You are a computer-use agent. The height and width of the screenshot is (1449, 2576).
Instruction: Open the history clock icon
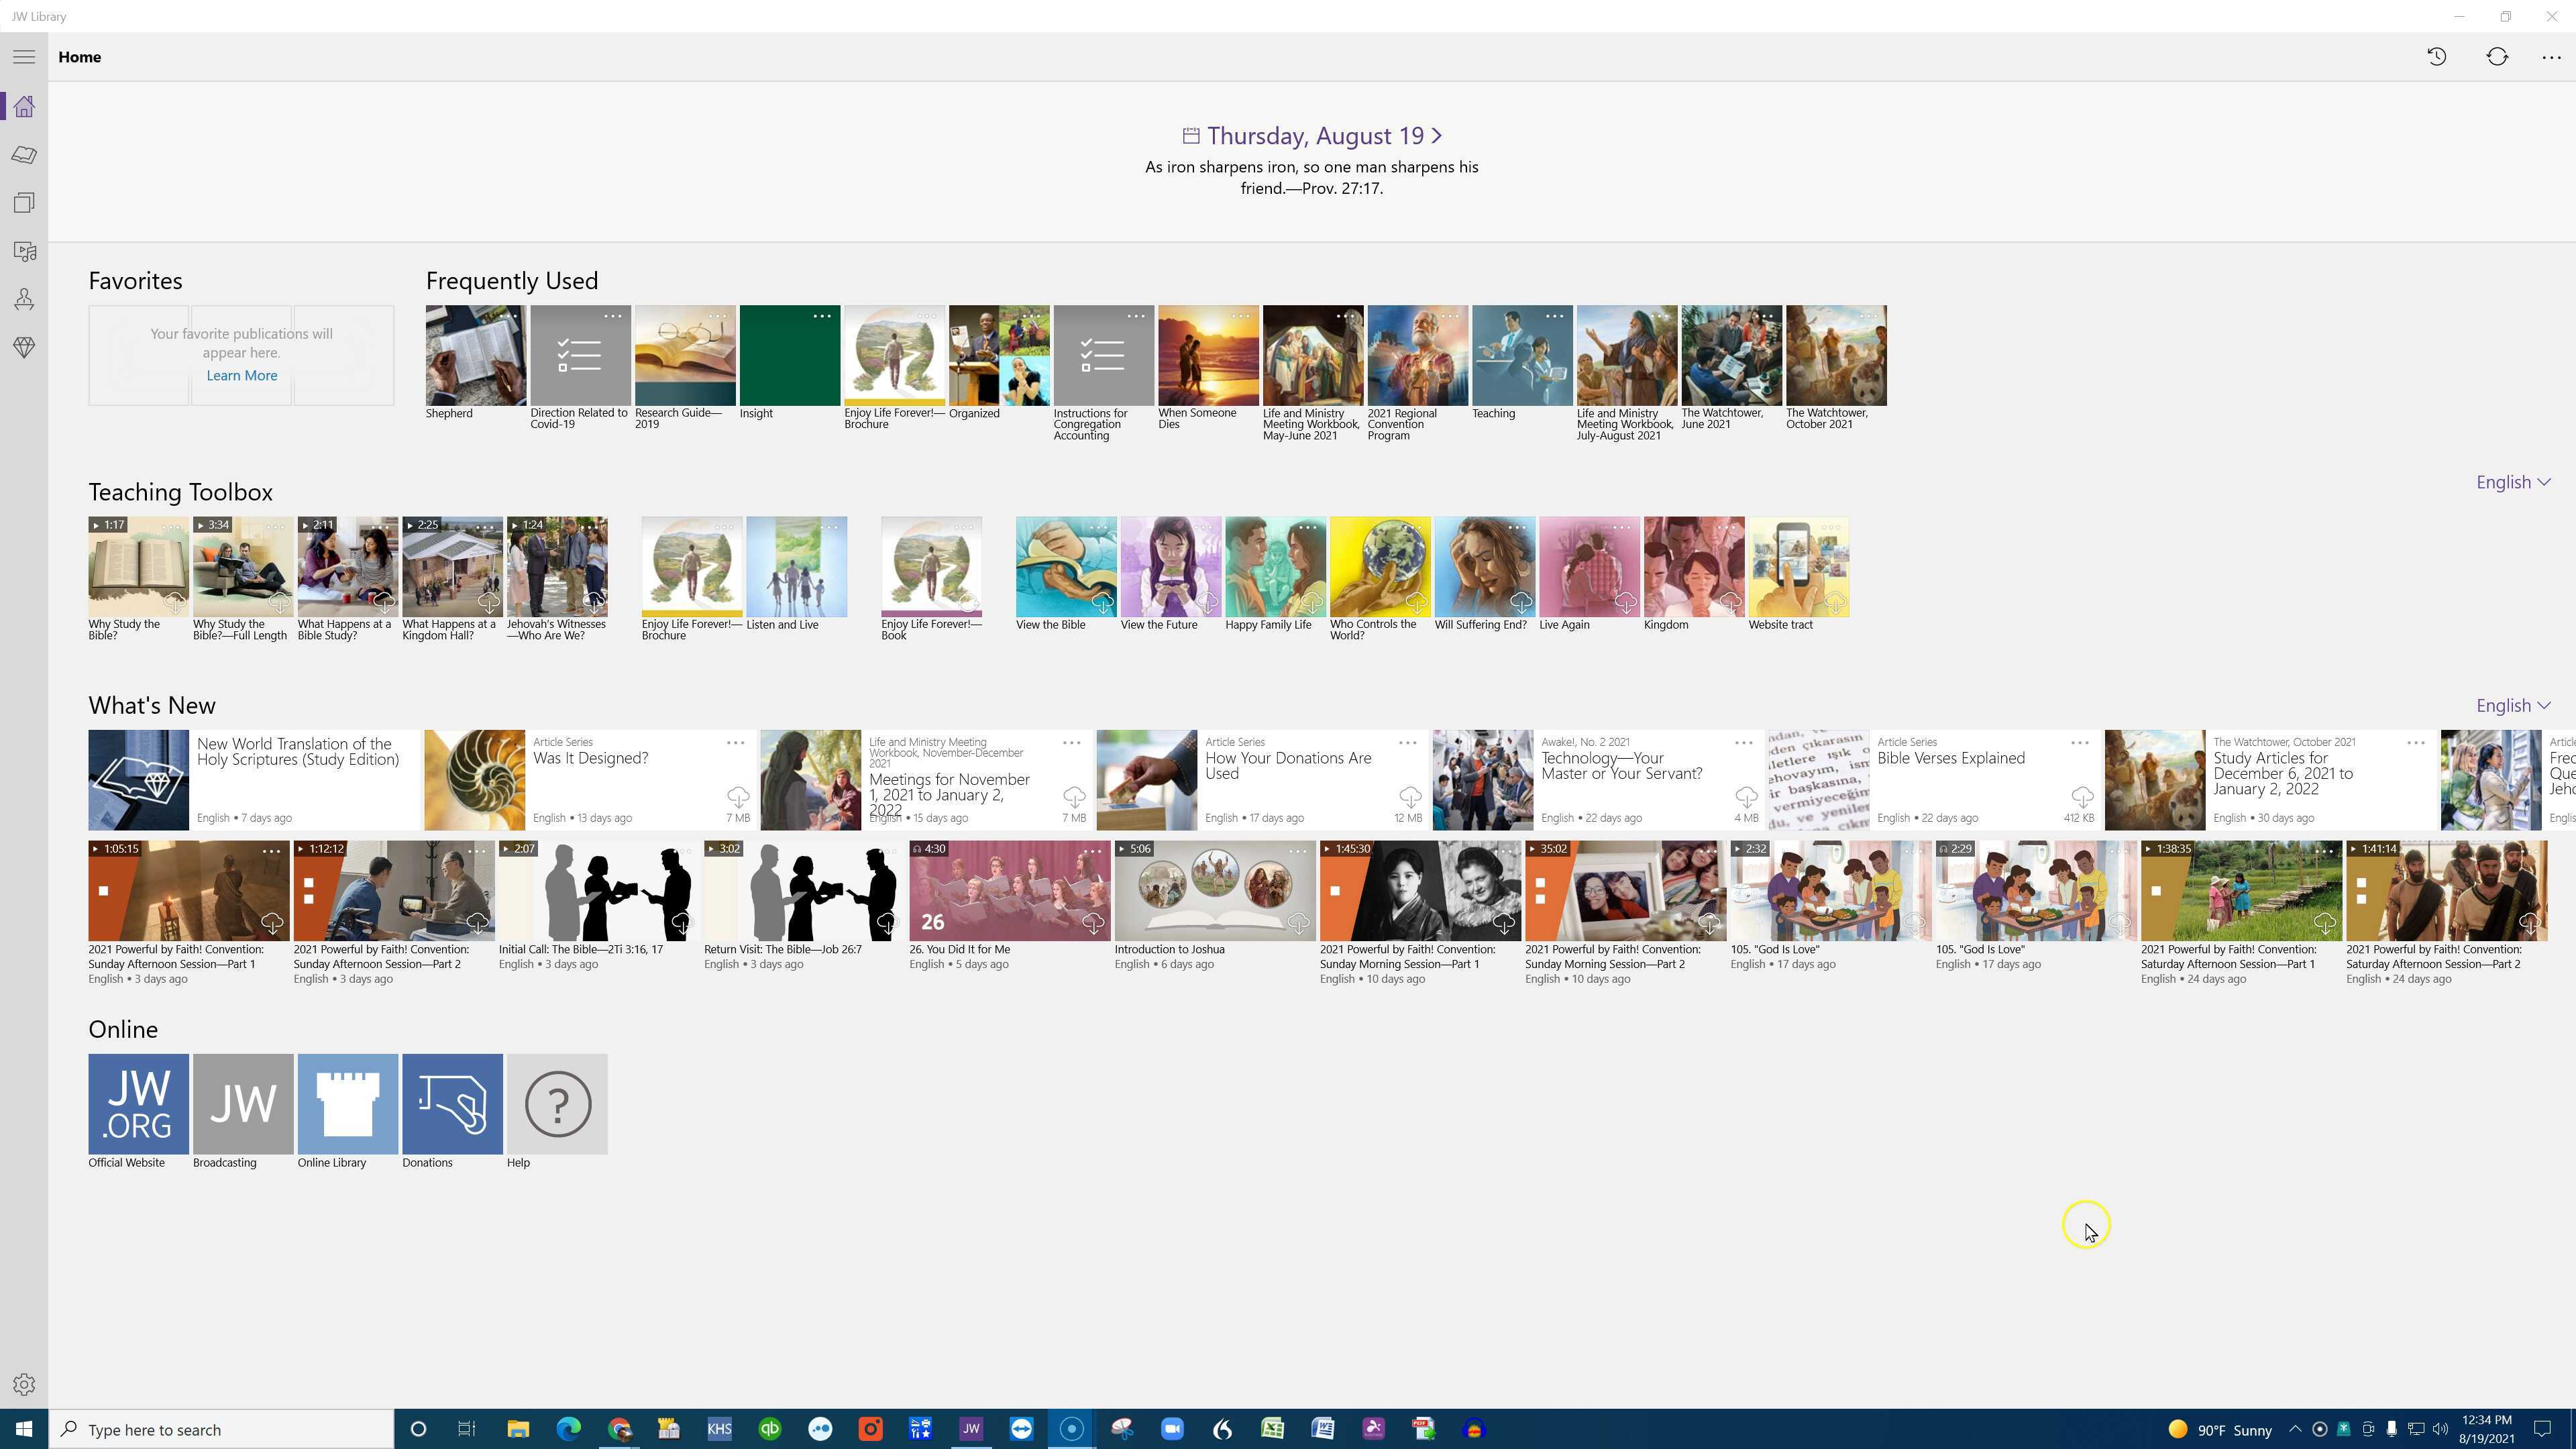click(x=2436, y=57)
